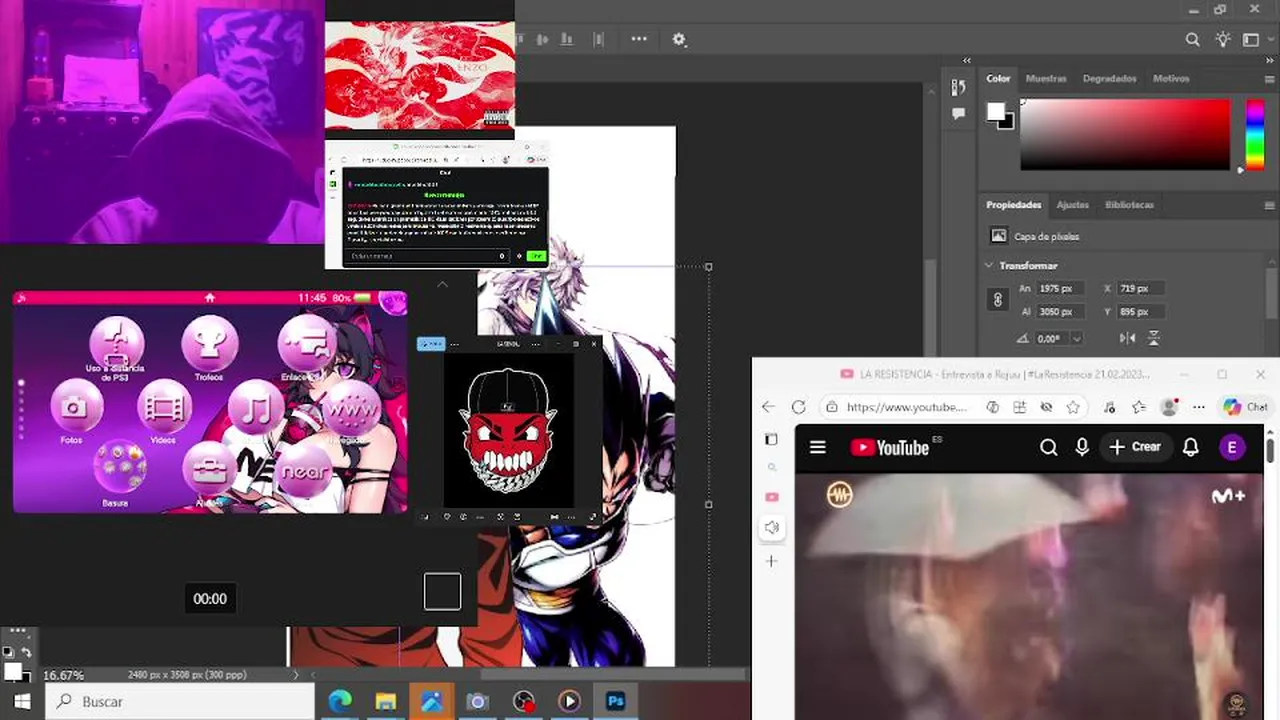Open the History panel icon in collapsed dock

pyautogui.click(x=958, y=88)
